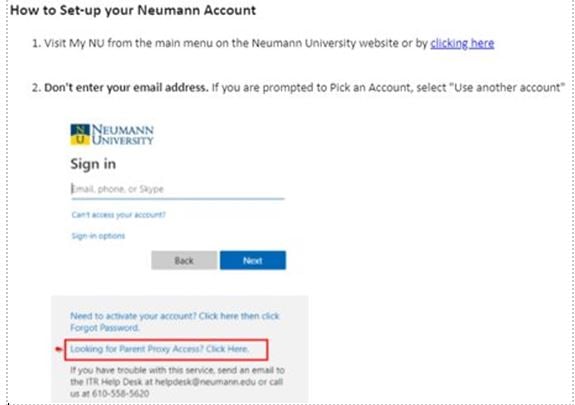Viewport: 575px width, 405px height.
Task: Click help desk phone number 610-558-5620
Action: point(120,394)
